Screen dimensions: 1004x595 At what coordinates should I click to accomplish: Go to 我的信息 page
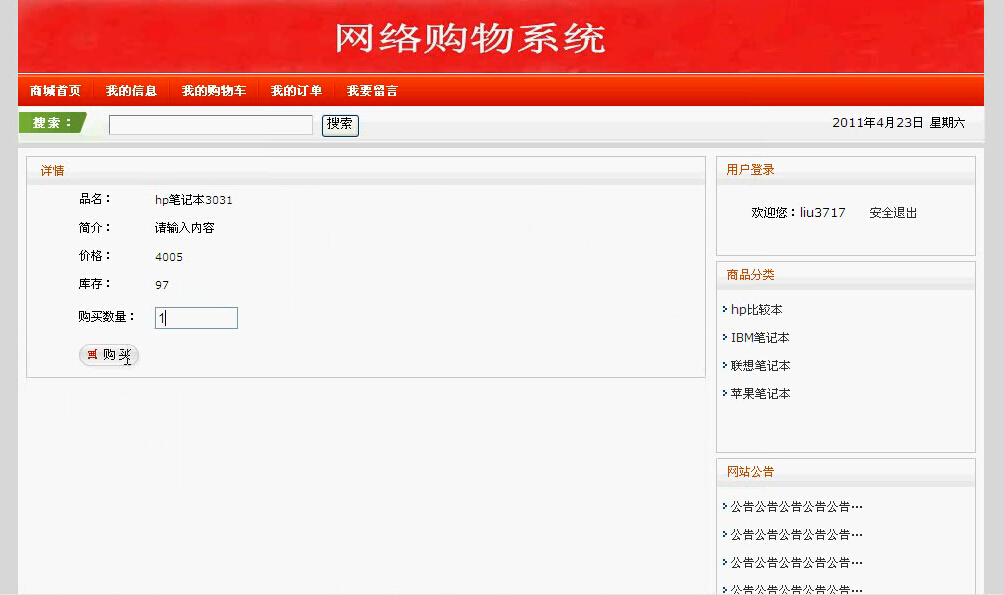pyautogui.click(x=131, y=91)
